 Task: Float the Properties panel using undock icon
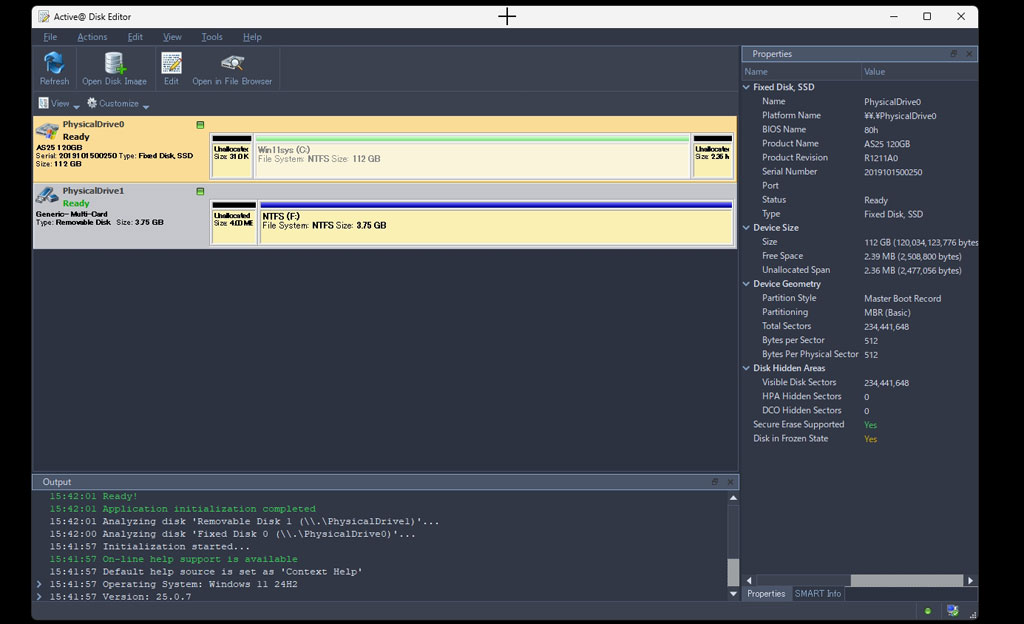tap(953, 54)
